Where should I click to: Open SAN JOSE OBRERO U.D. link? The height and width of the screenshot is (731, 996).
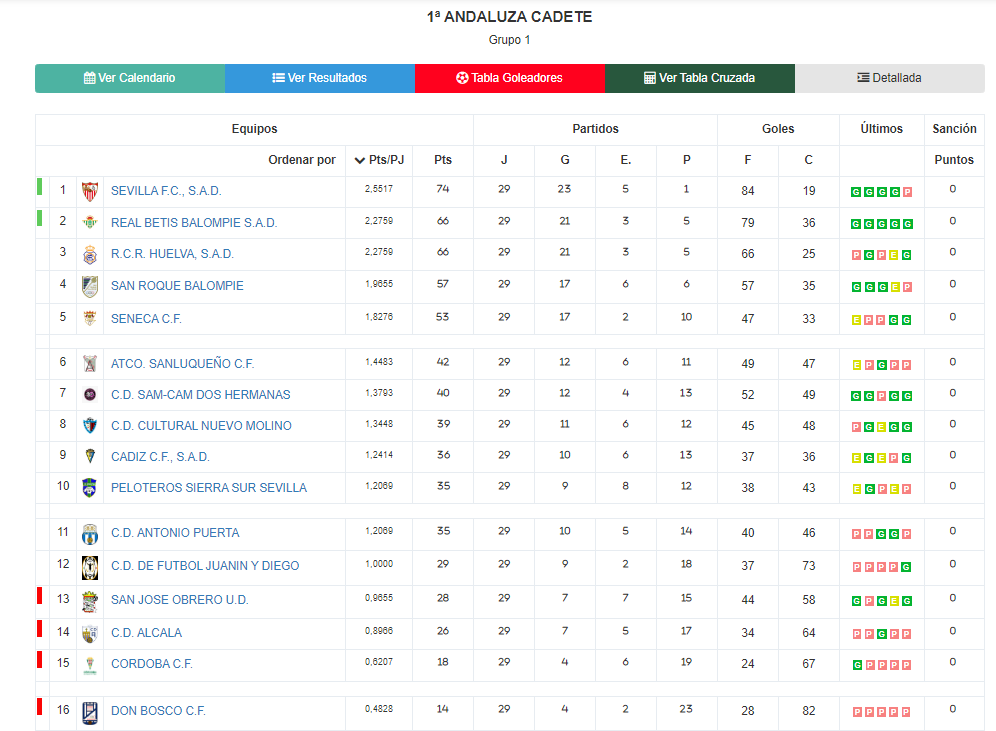coord(180,600)
